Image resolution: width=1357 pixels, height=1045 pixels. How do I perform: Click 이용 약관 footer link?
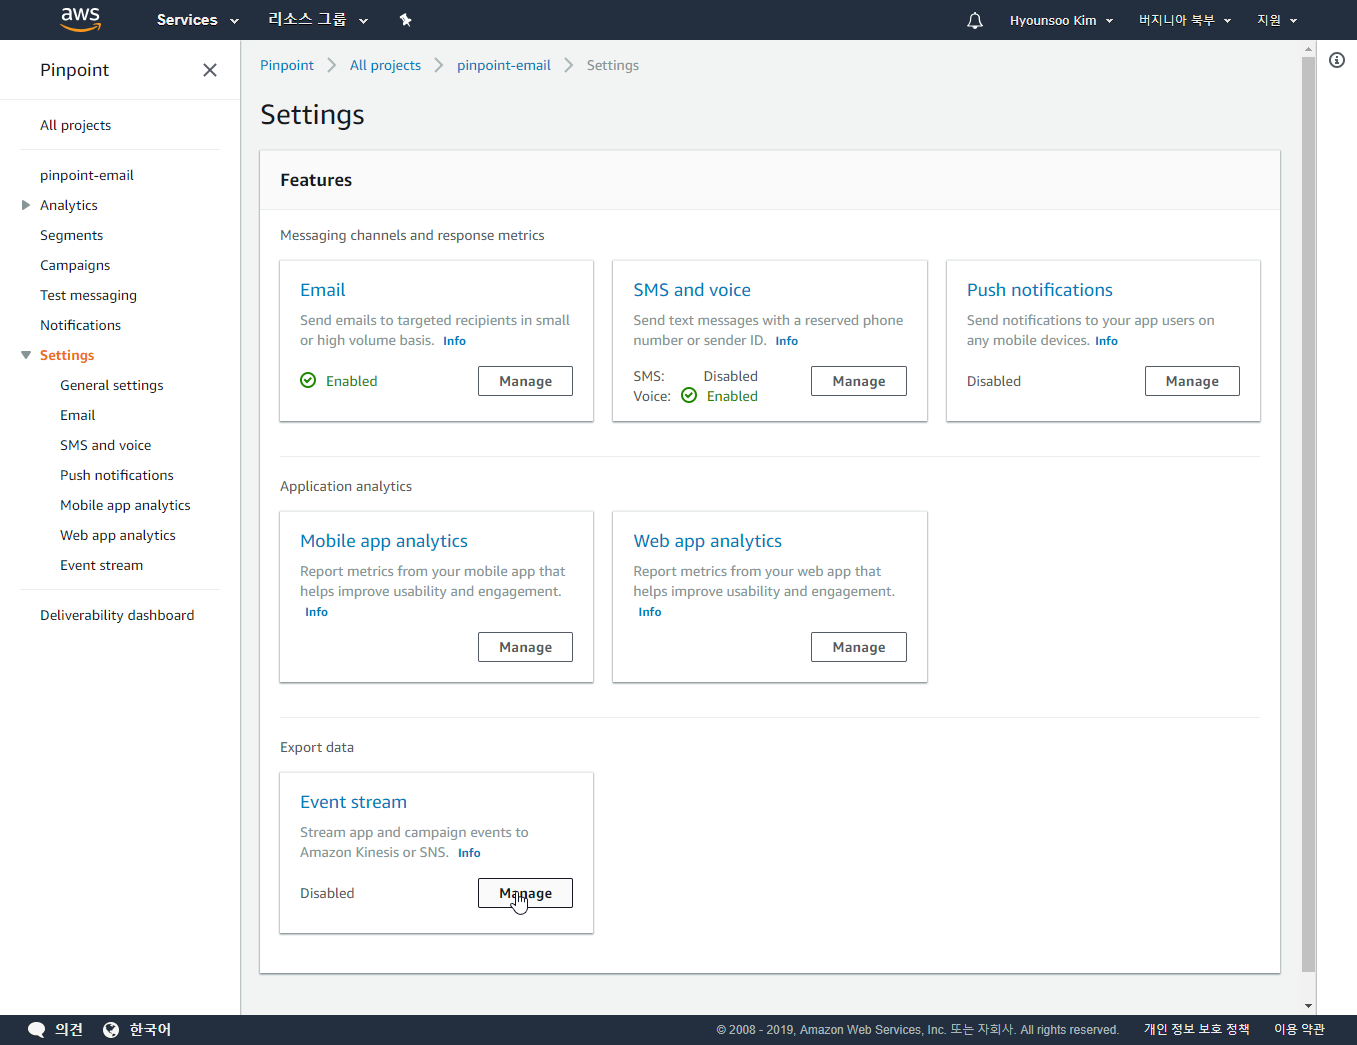tap(1299, 1030)
